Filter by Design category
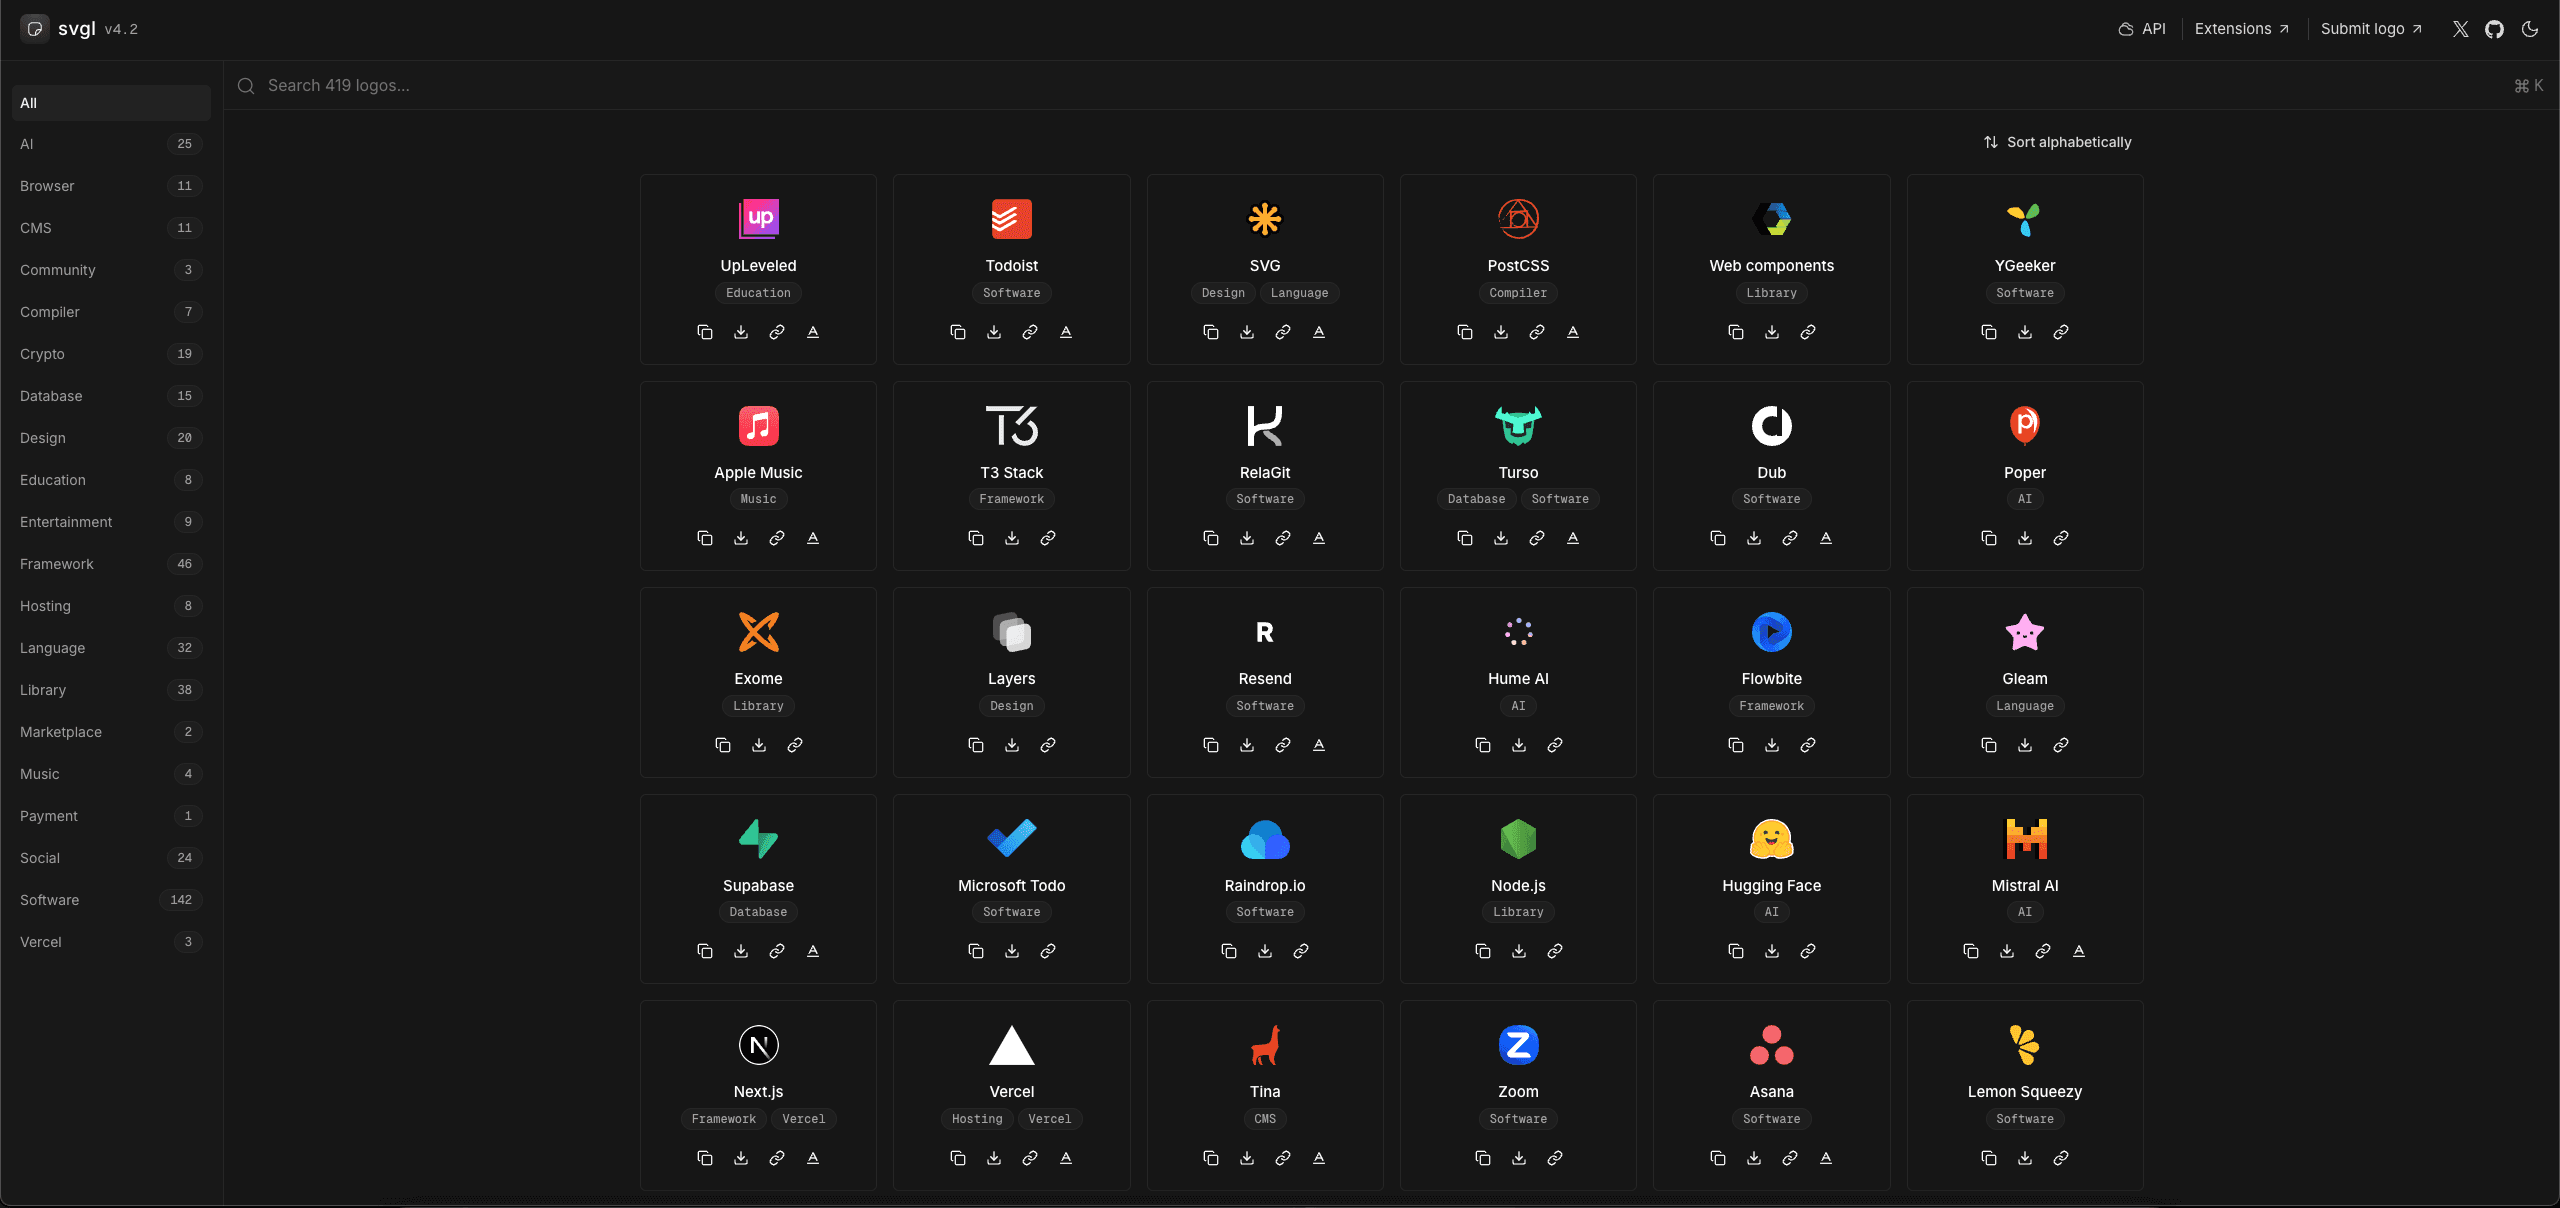2560x1208 pixels. pos(111,438)
